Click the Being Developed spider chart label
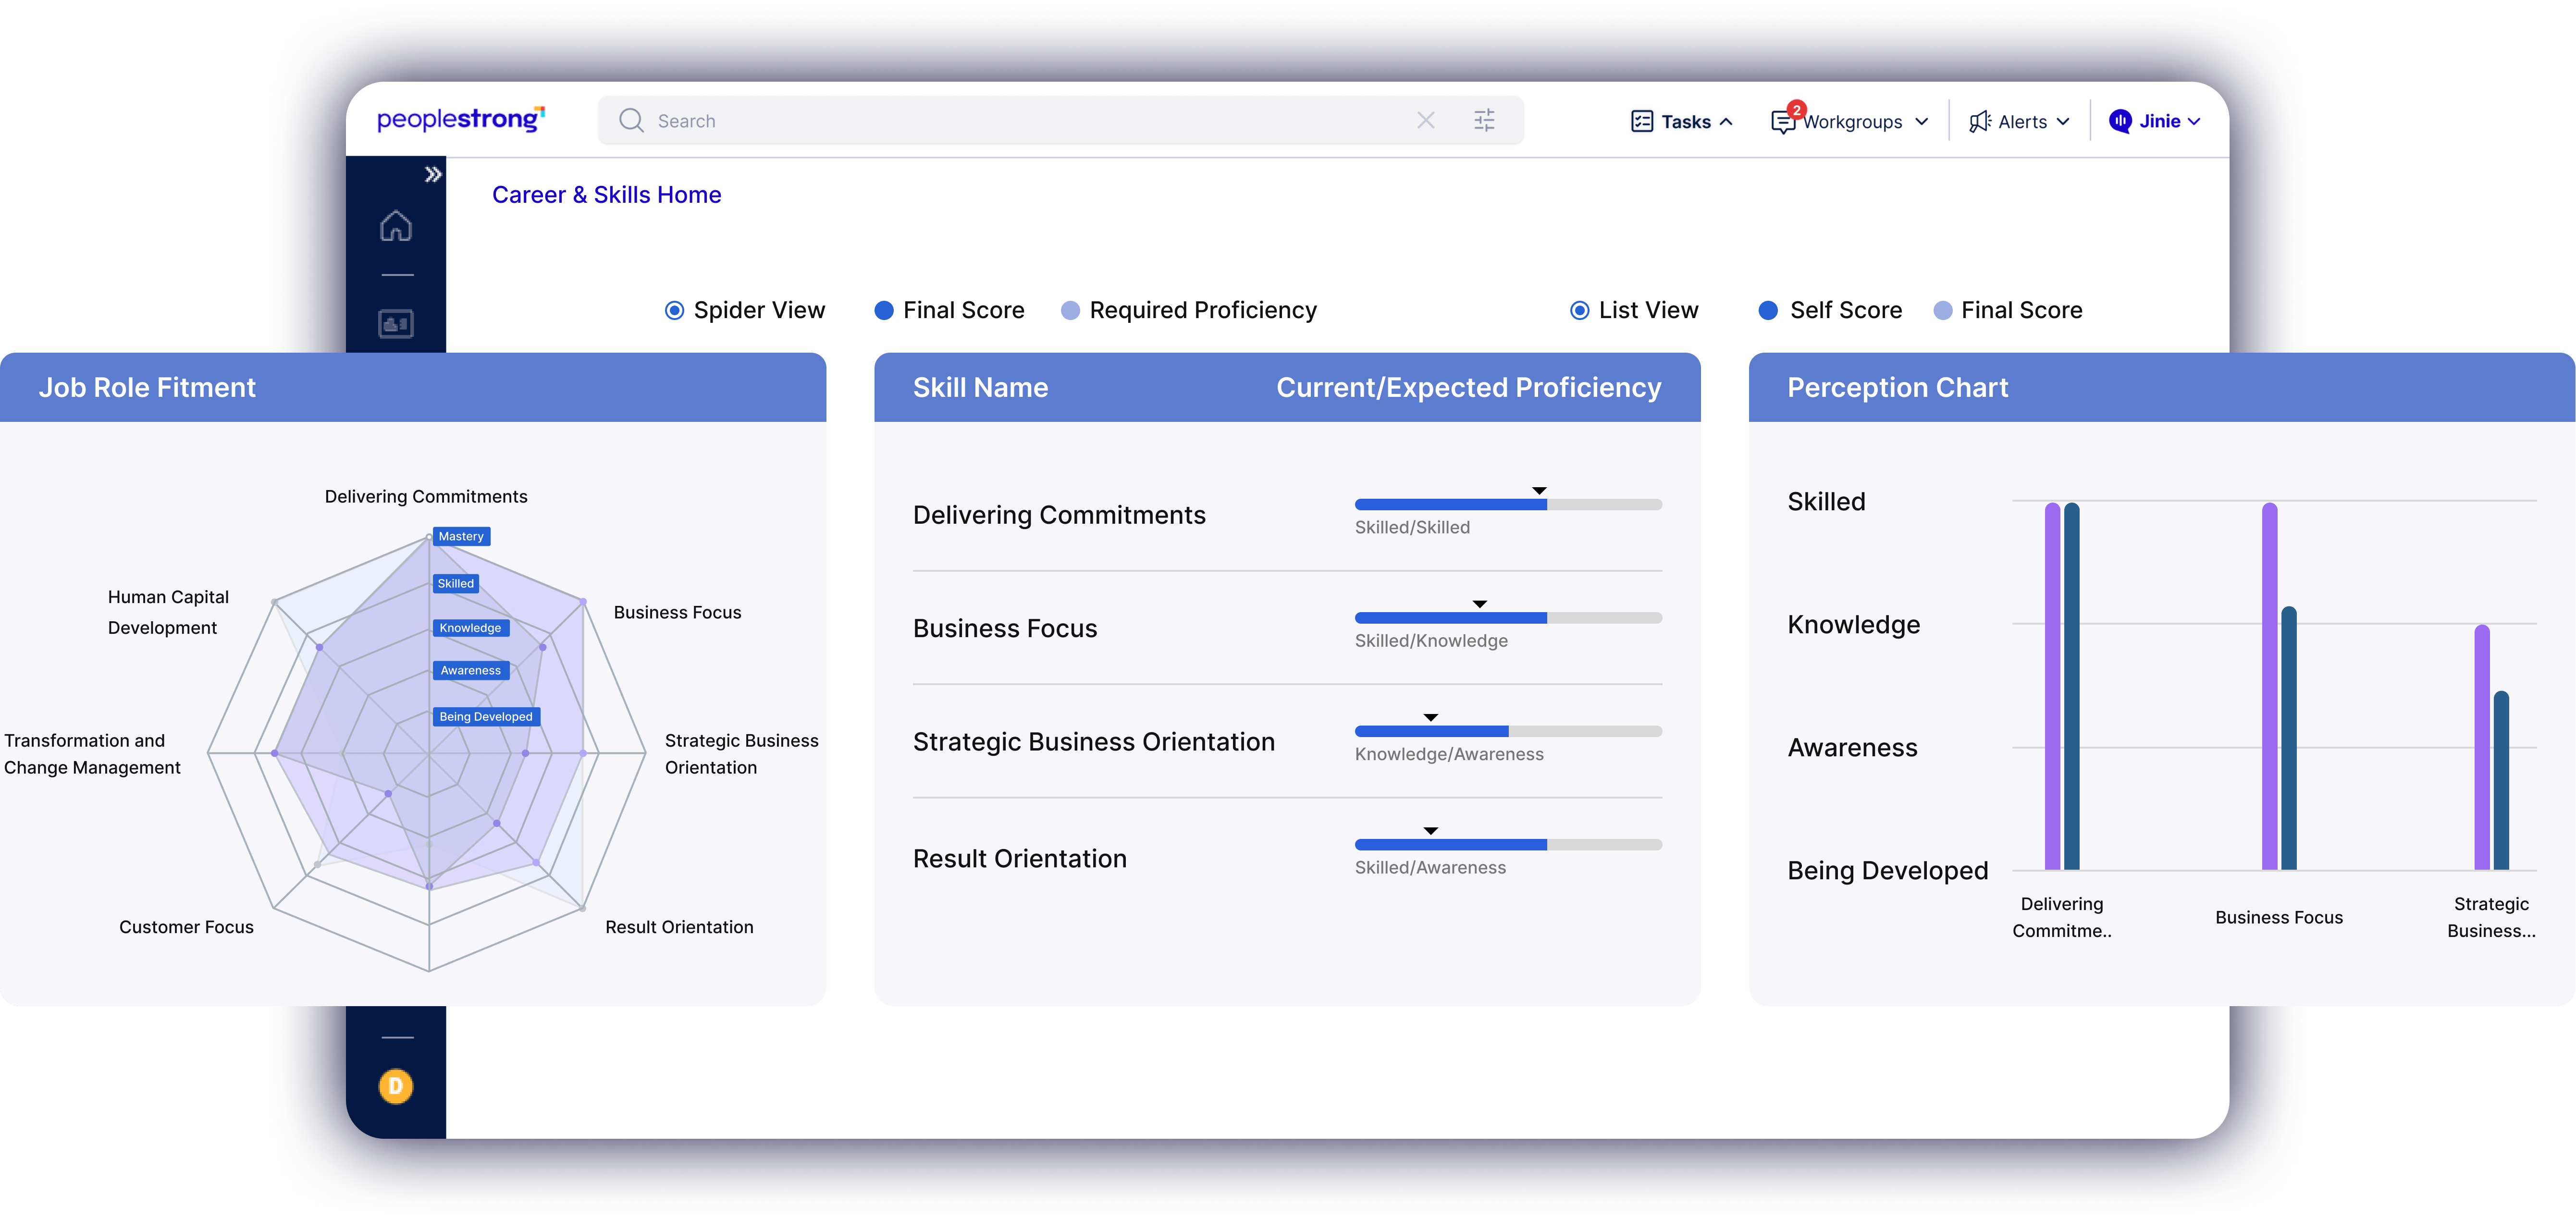 tap(486, 717)
